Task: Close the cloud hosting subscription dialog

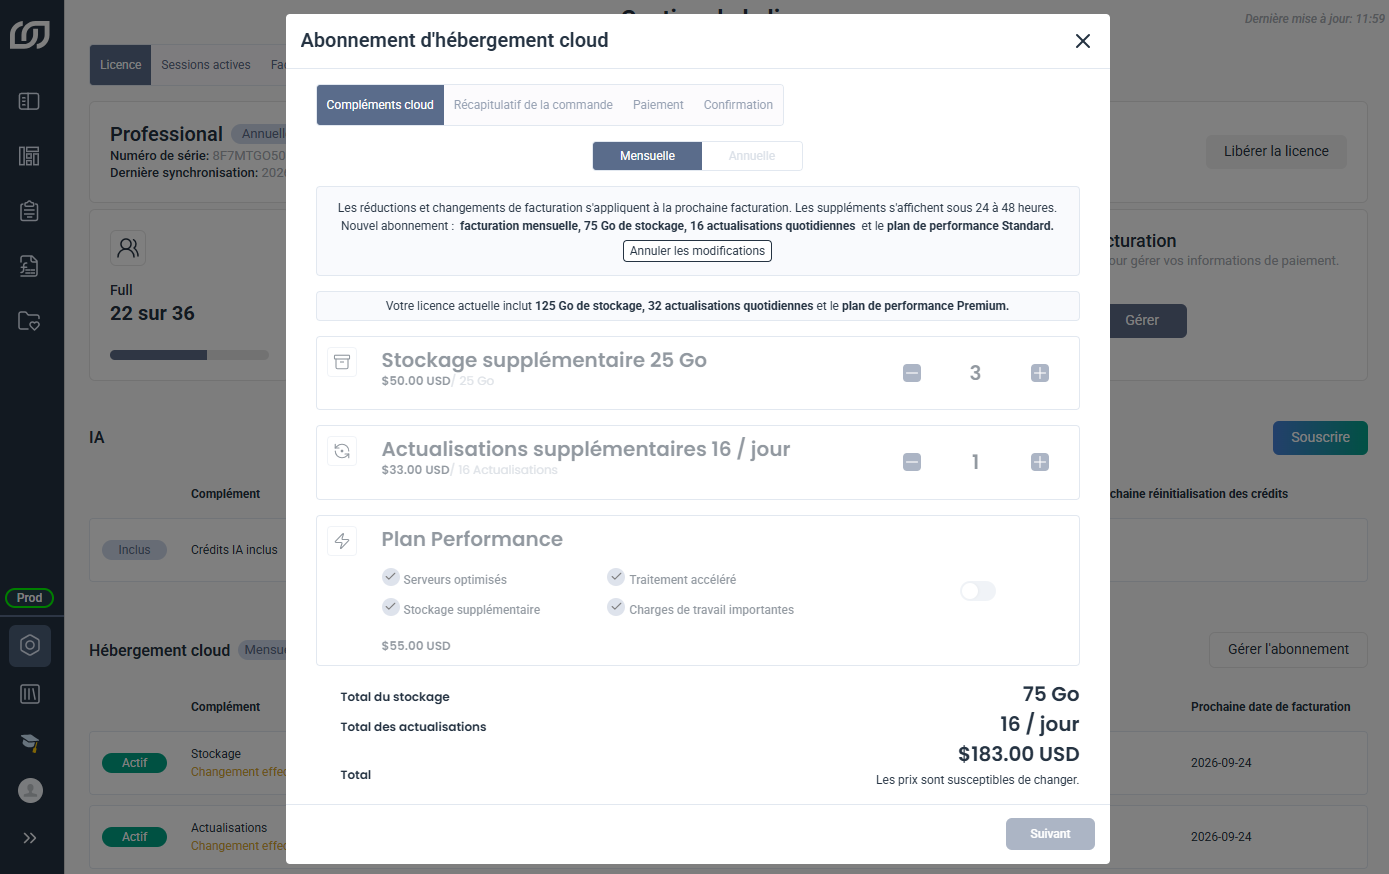Action: [1082, 41]
